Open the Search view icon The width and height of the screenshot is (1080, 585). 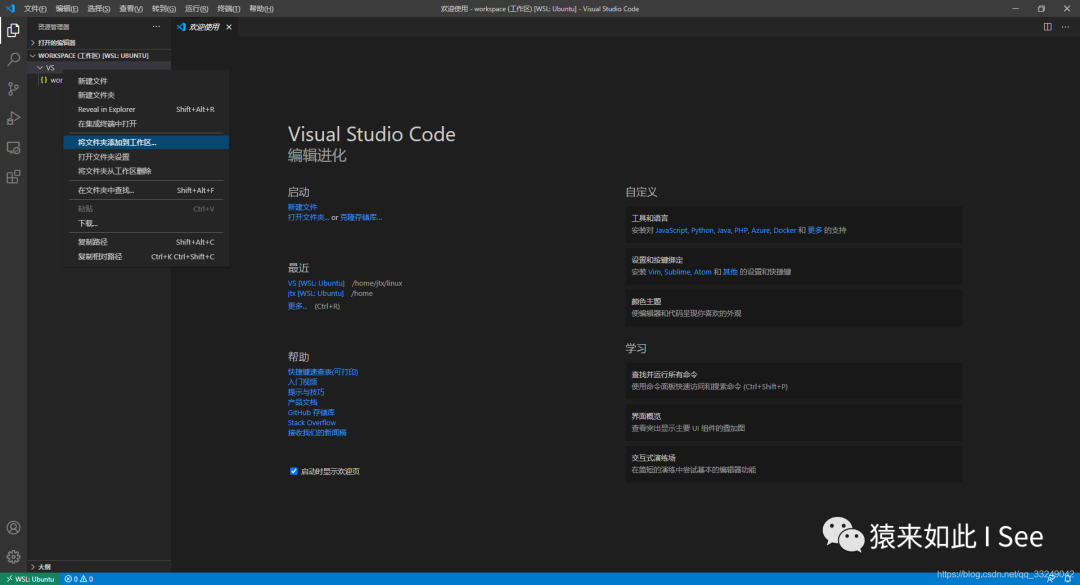[x=13, y=59]
